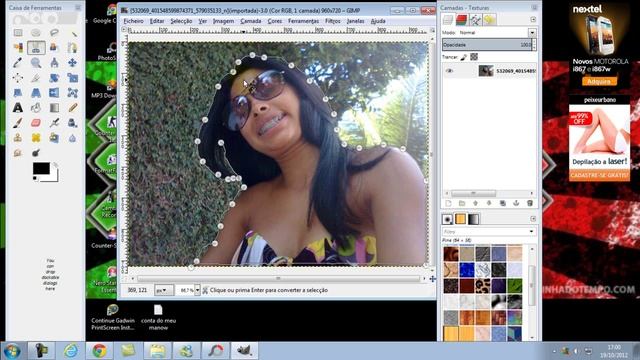
Task: Select the Zoom magnifier tool
Action: click(x=36, y=62)
